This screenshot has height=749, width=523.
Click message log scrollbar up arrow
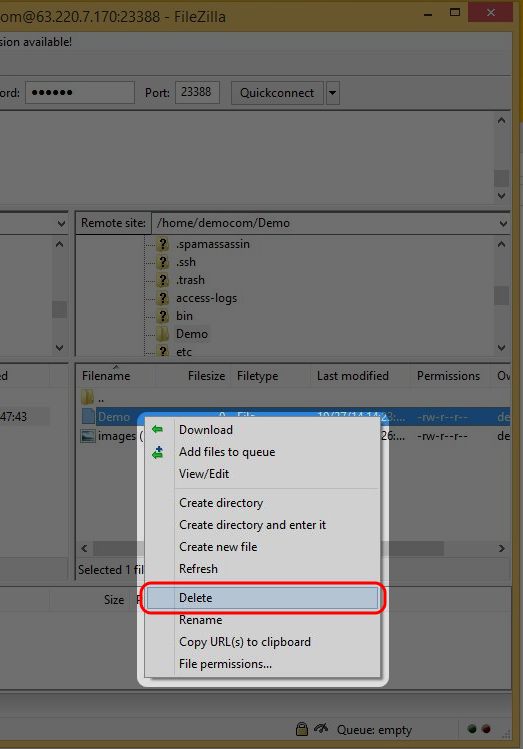point(501,120)
